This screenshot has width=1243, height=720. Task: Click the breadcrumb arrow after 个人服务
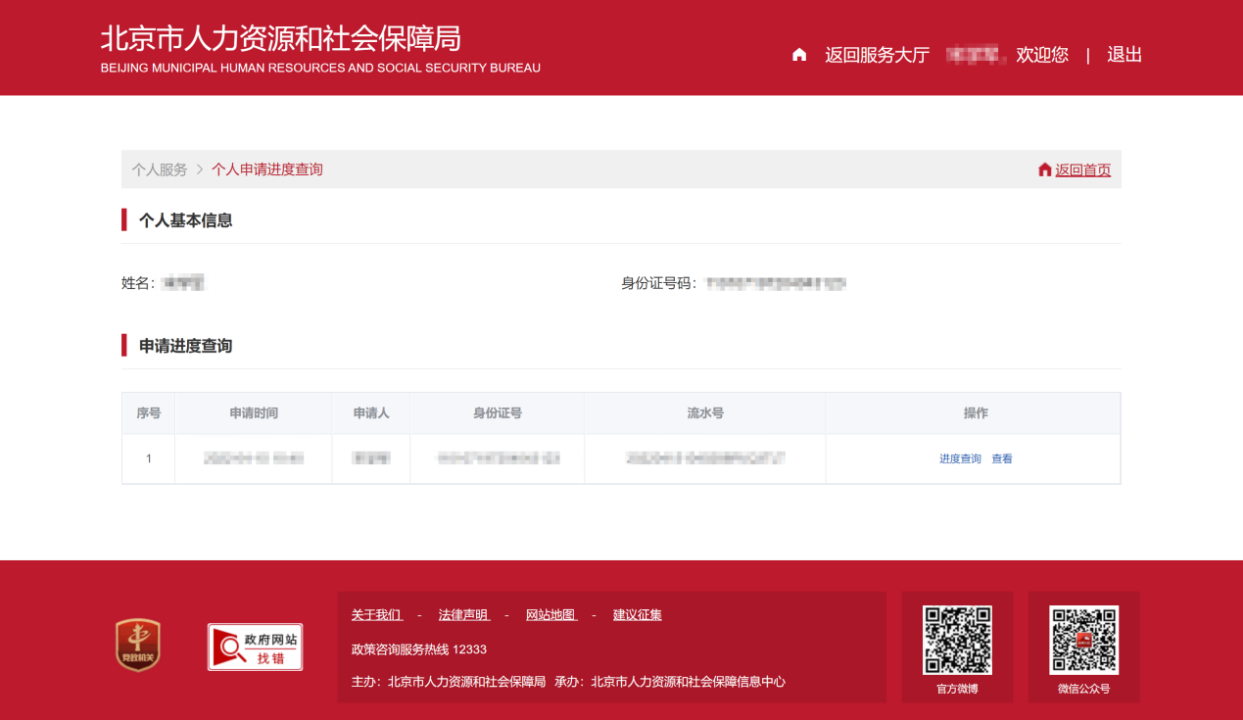click(x=200, y=170)
